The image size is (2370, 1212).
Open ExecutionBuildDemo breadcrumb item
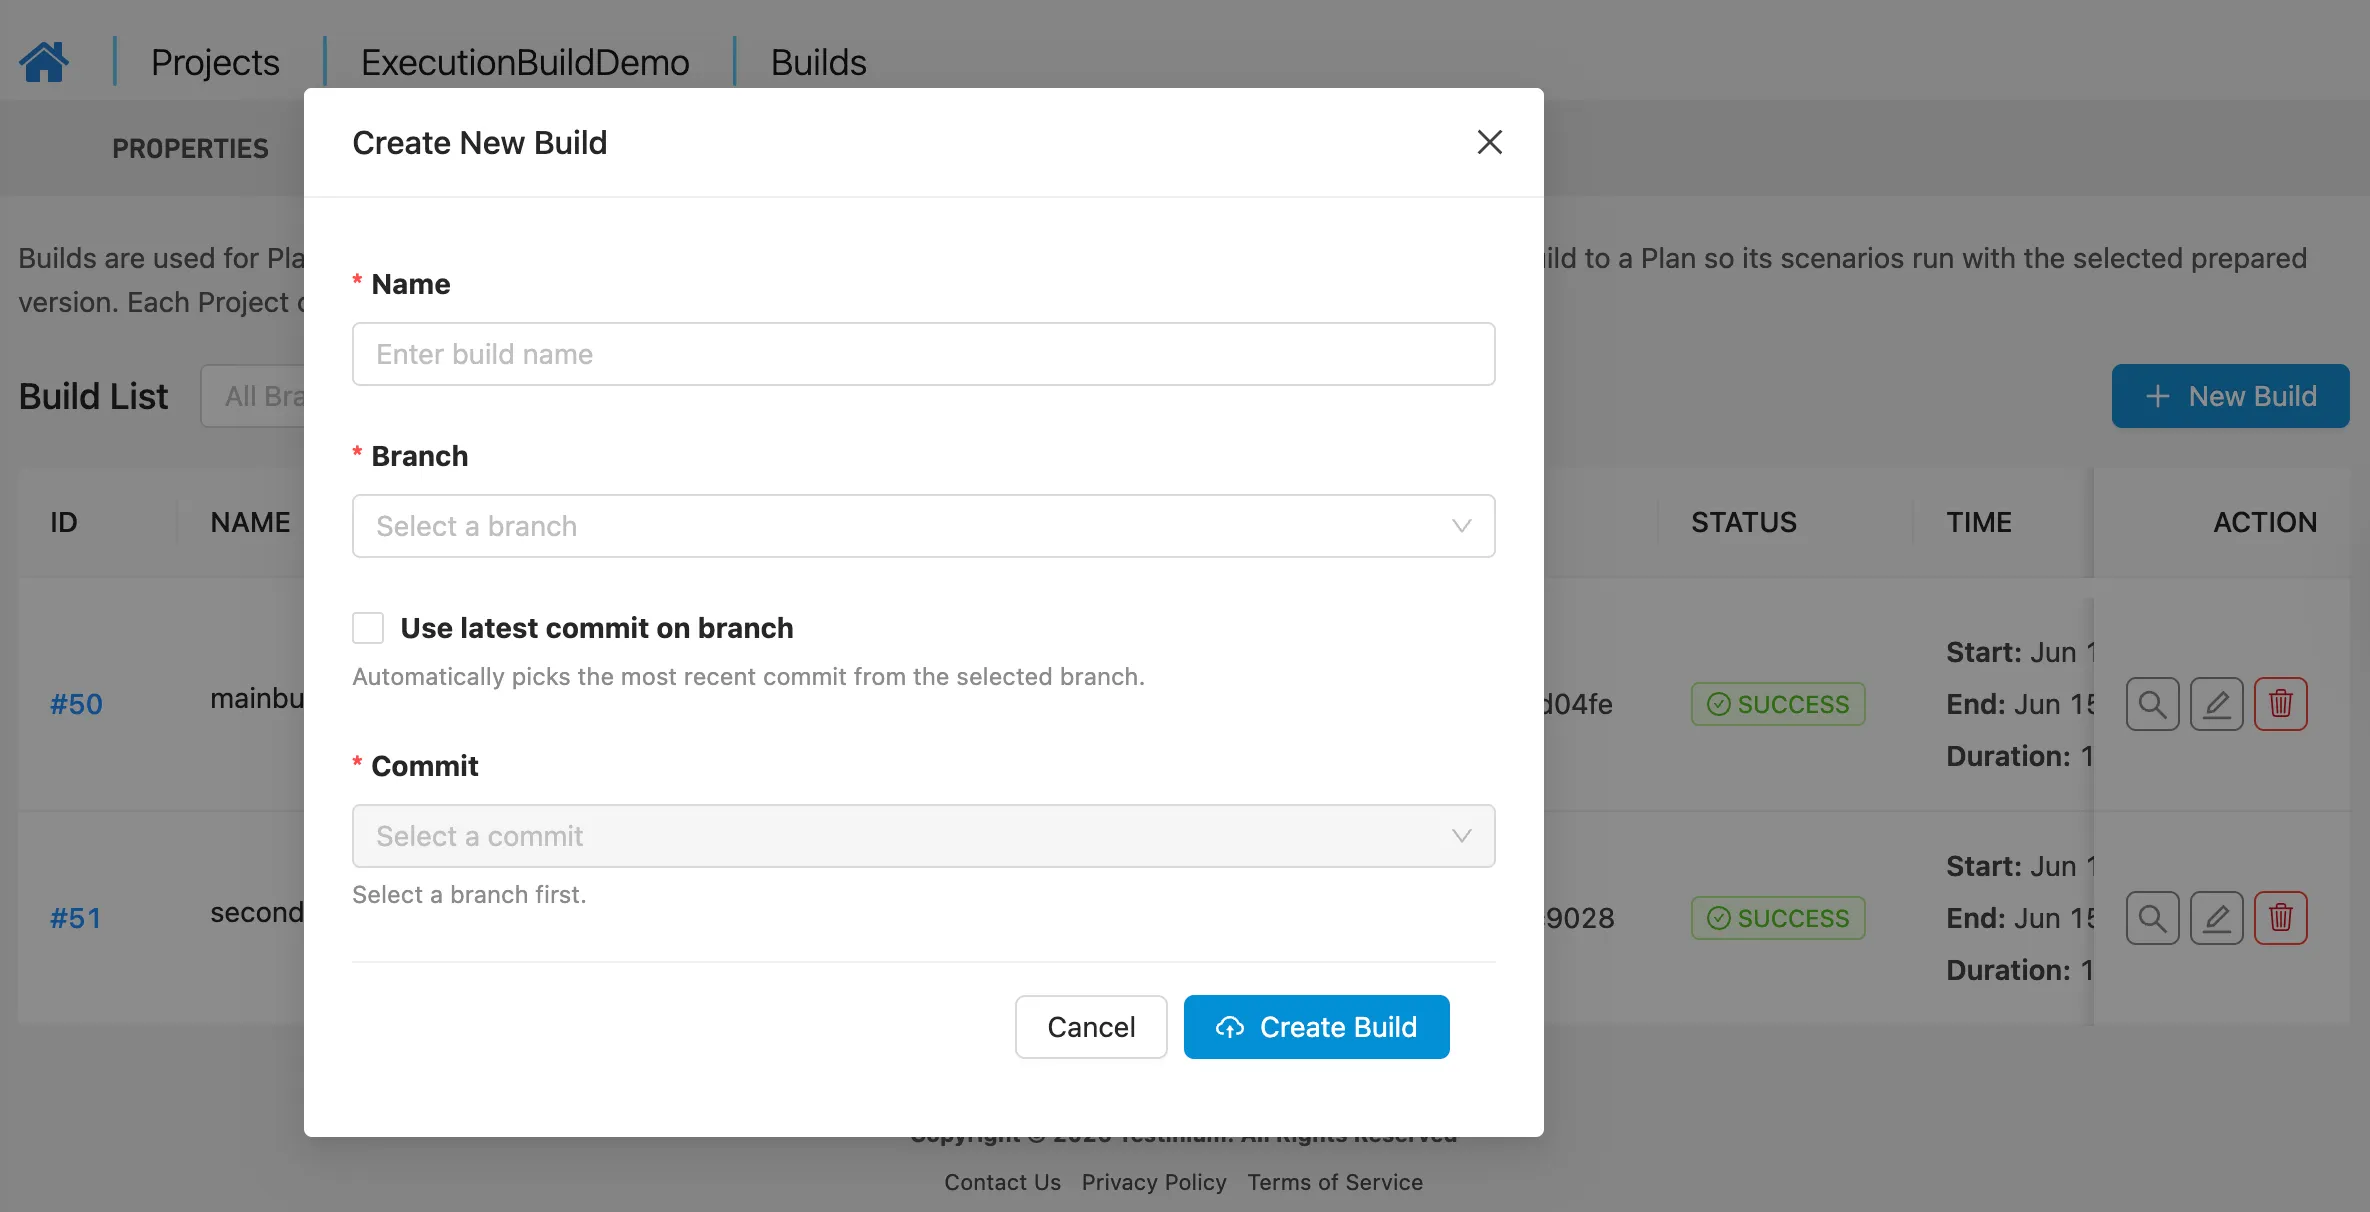(x=525, y=62)
